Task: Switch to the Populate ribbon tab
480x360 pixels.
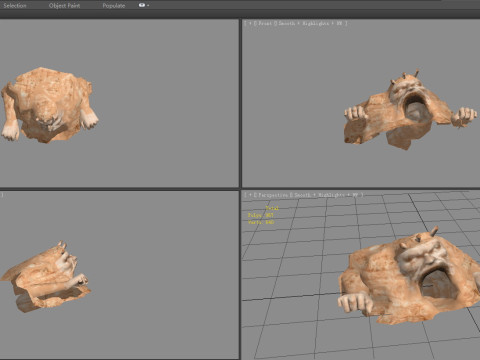Action: click(114, 6)
